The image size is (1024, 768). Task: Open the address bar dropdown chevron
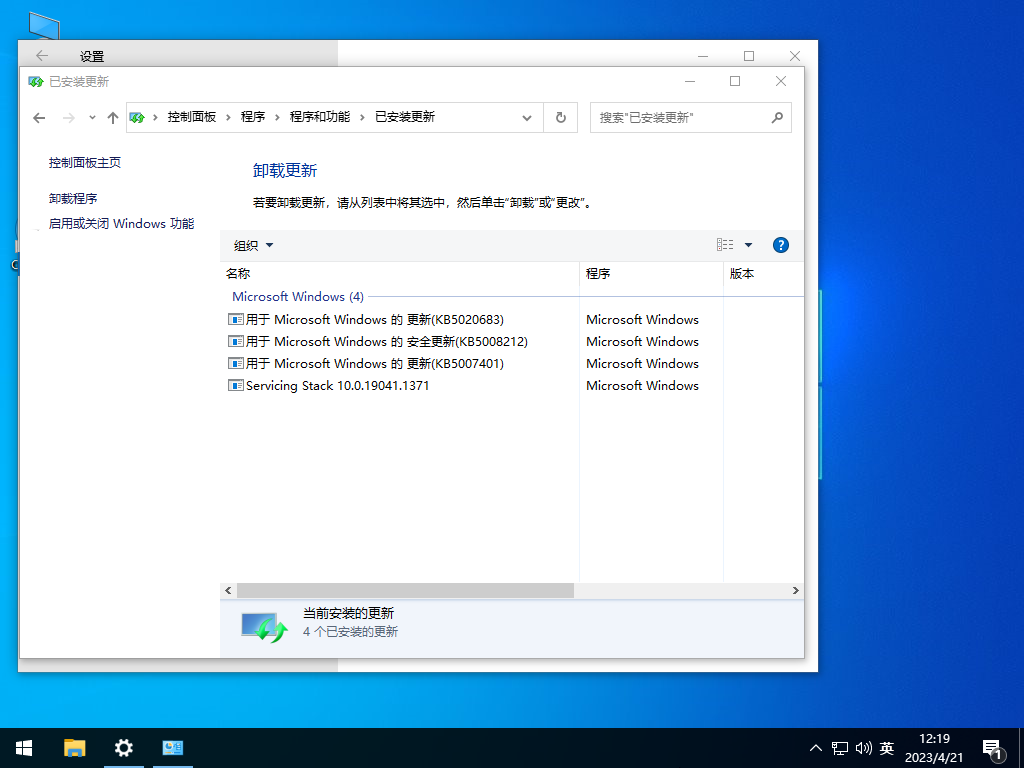pyautogui.click(x=527, y=117)
